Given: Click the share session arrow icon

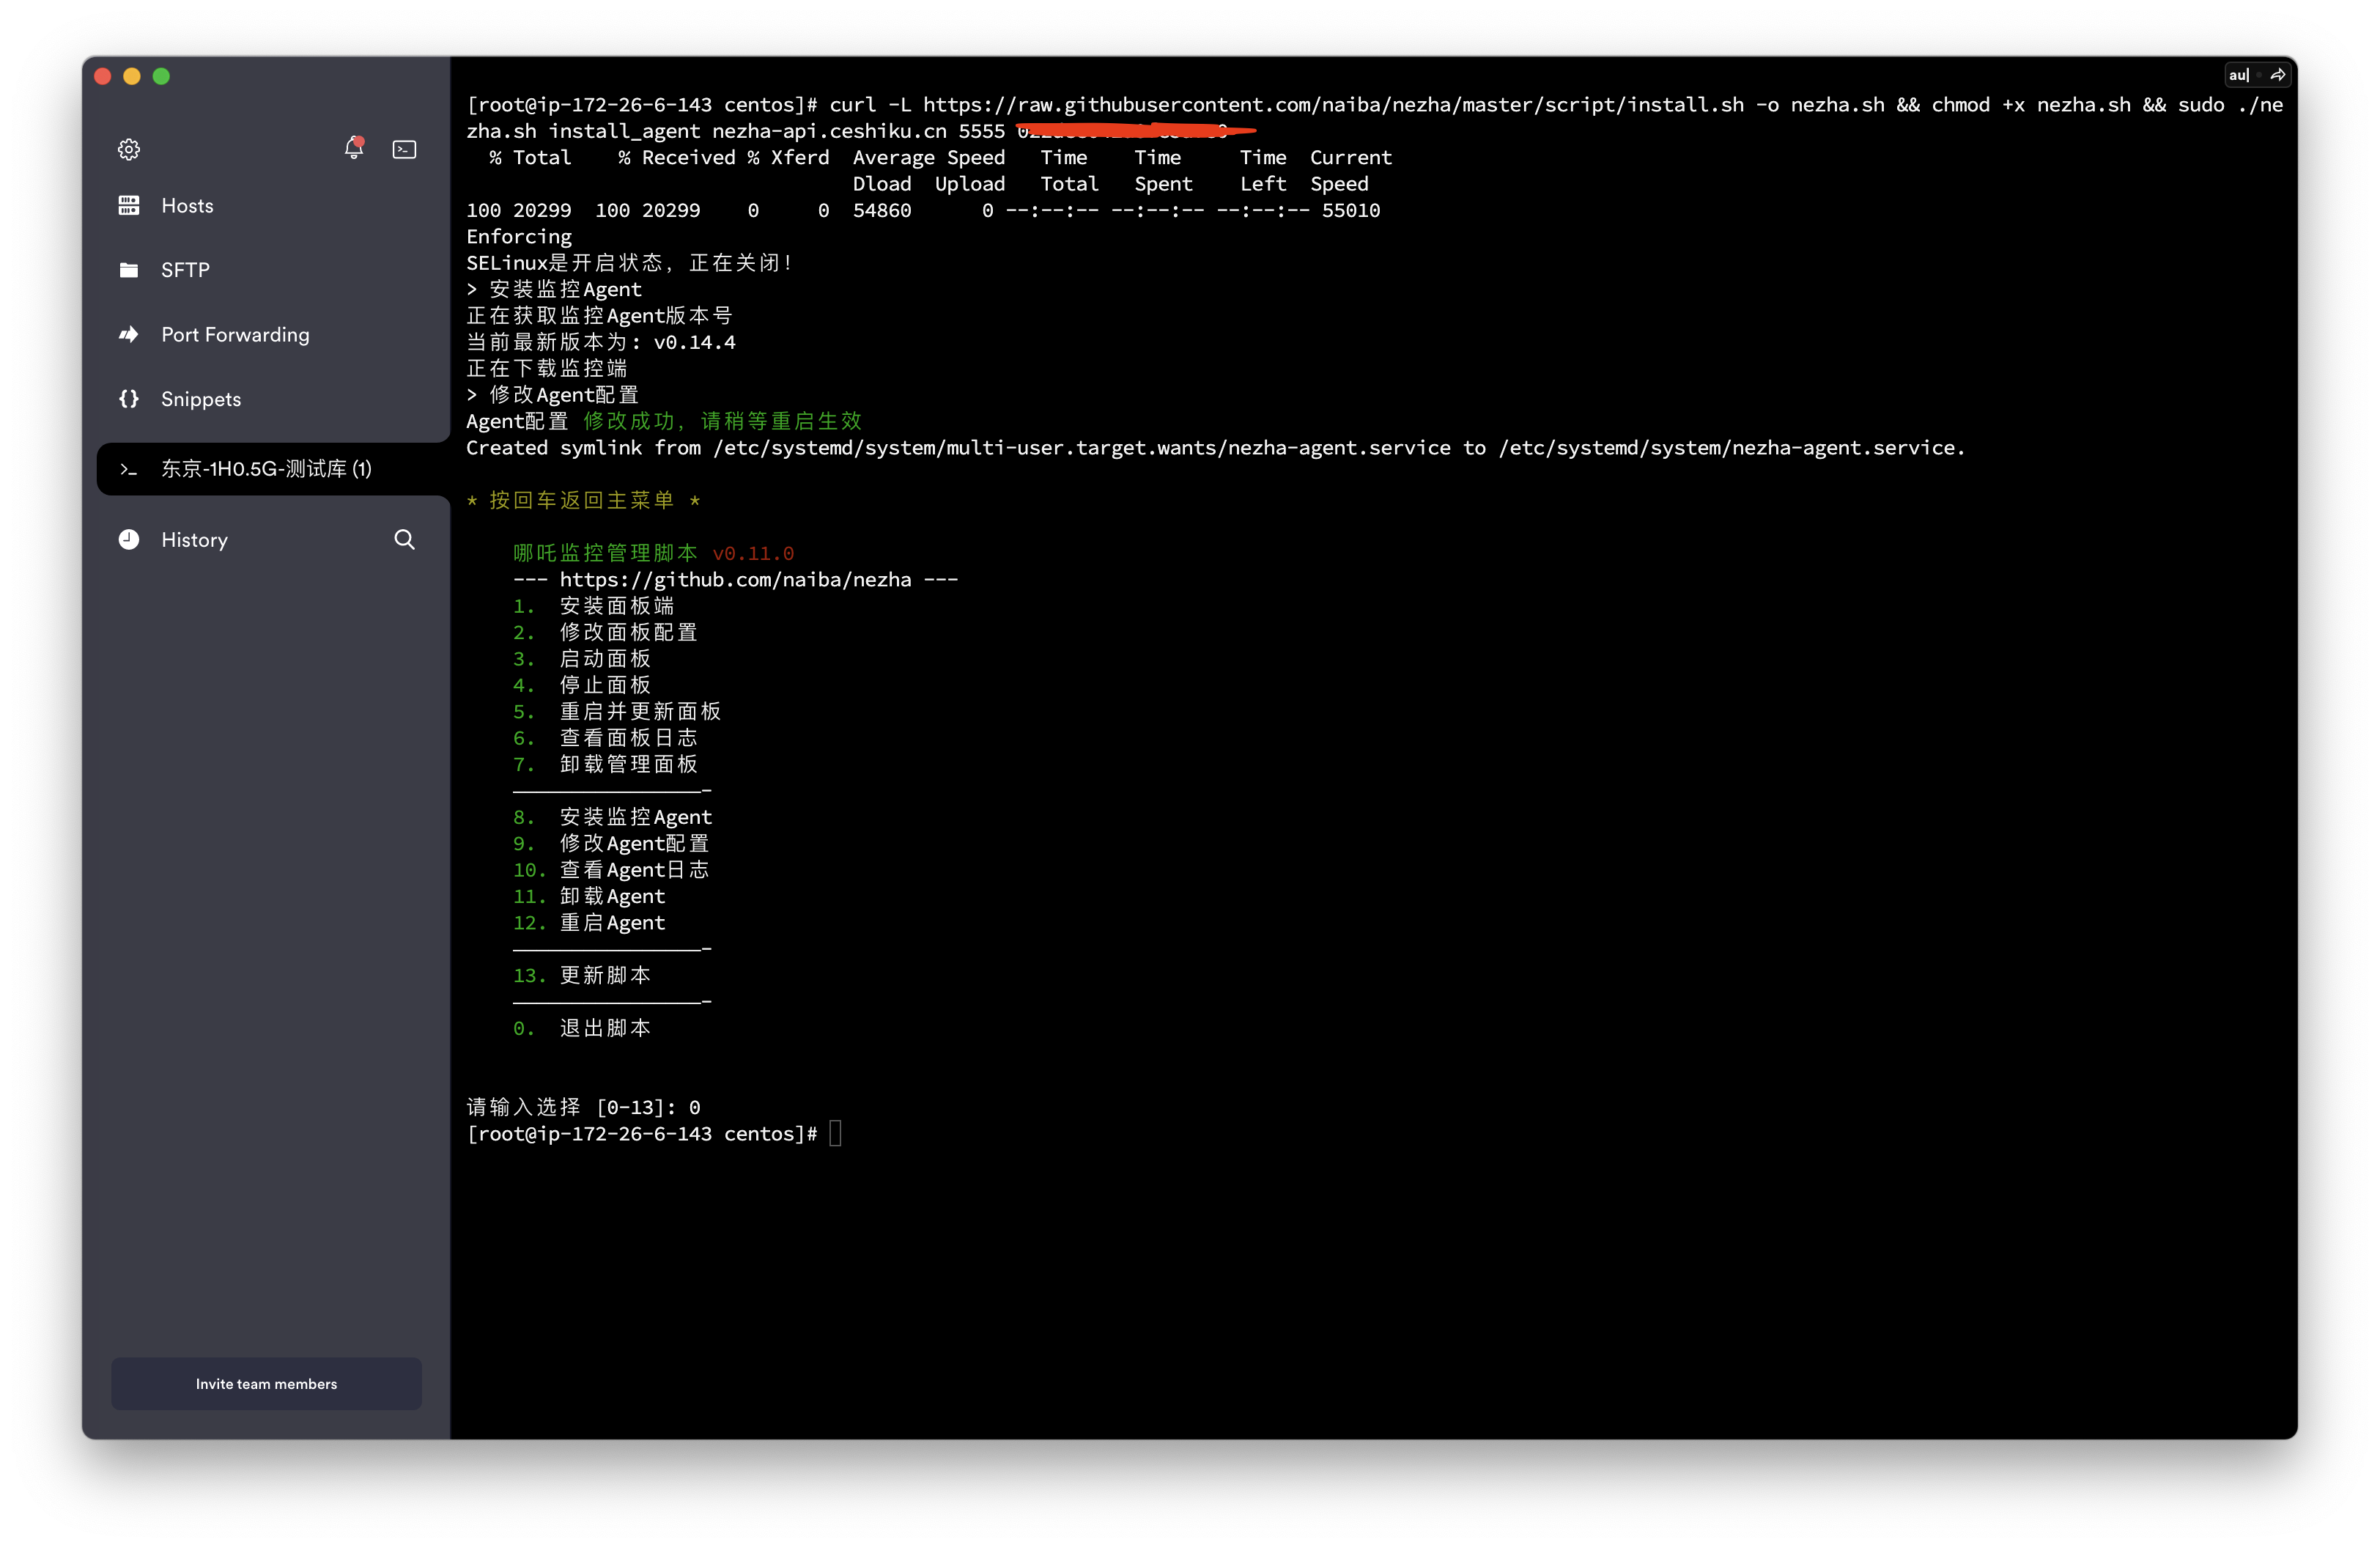Looking at the screenshot, I should 2277,75.
